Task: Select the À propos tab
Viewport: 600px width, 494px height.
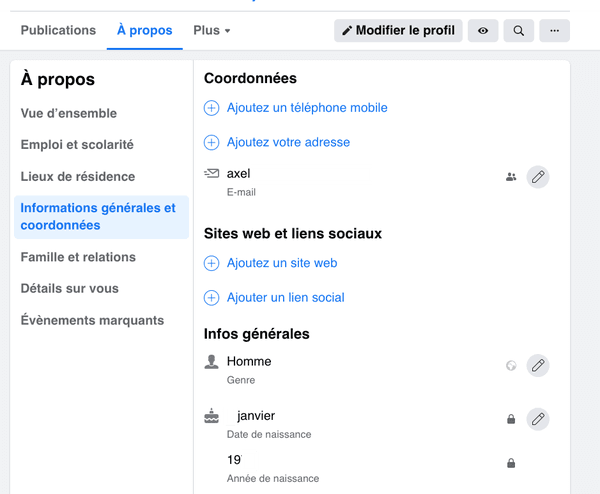Action: (x=145, y=31)
